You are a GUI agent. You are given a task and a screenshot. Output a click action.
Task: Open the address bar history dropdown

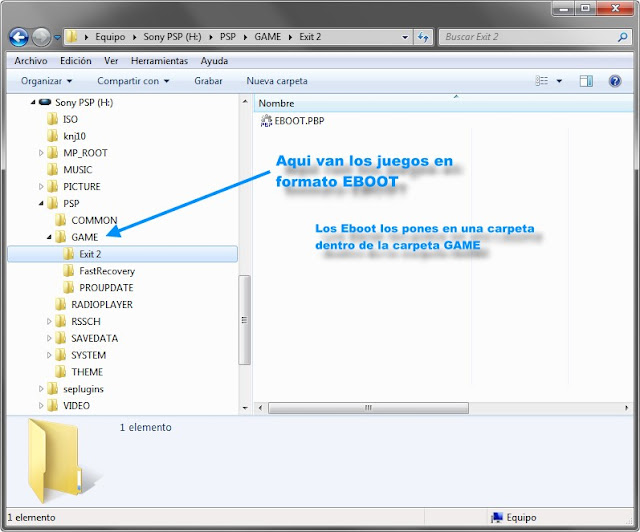(x=405, y=37)
